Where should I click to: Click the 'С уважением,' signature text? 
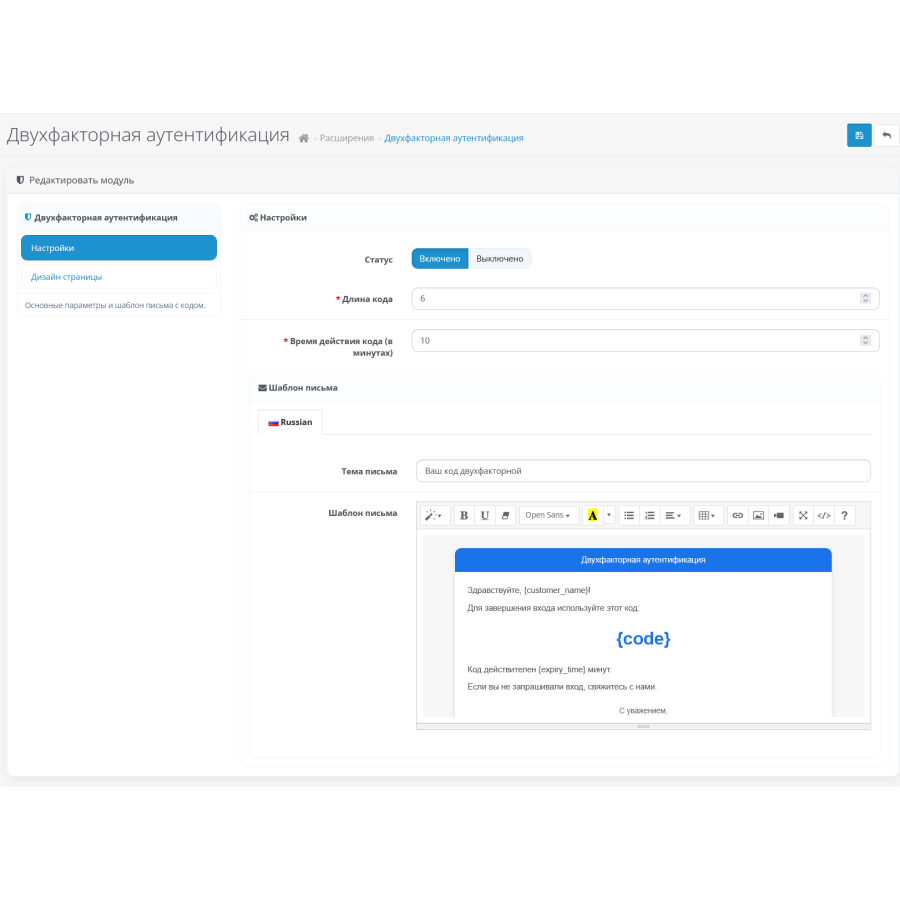click(x=643, y=711)
